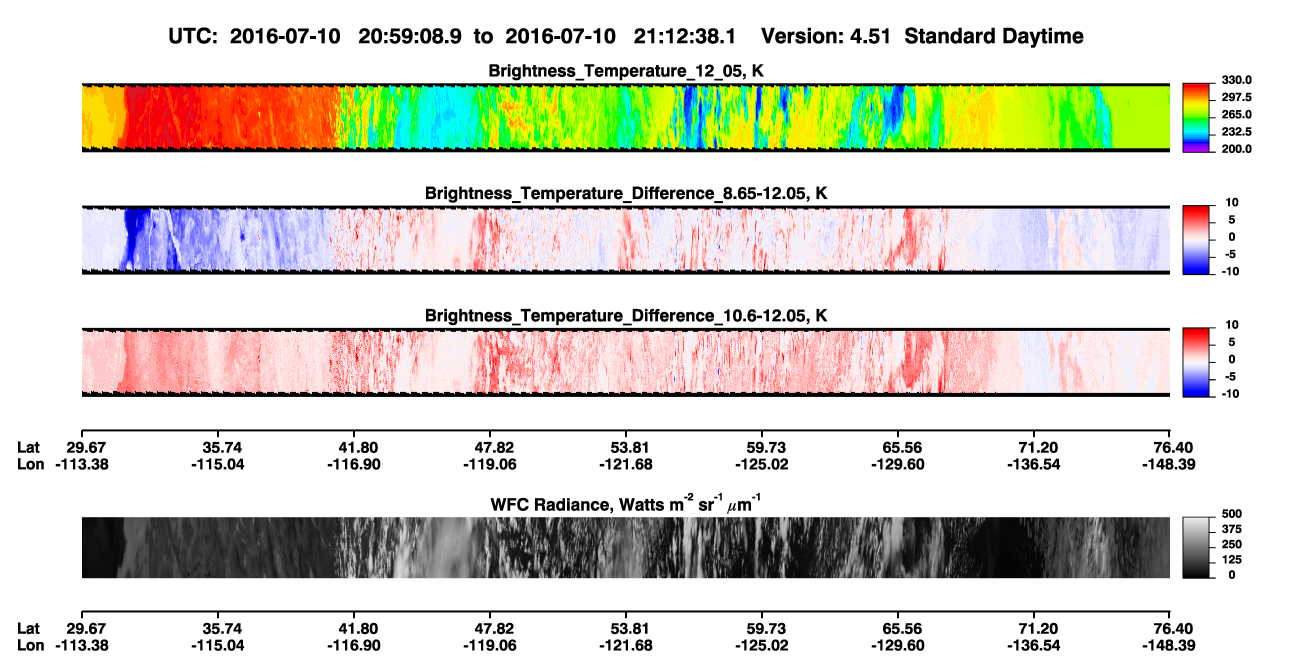Viewport: 1300px width, 667px height.
Task: Click the "UTC:" label in the title
Action: pos(196,36)
